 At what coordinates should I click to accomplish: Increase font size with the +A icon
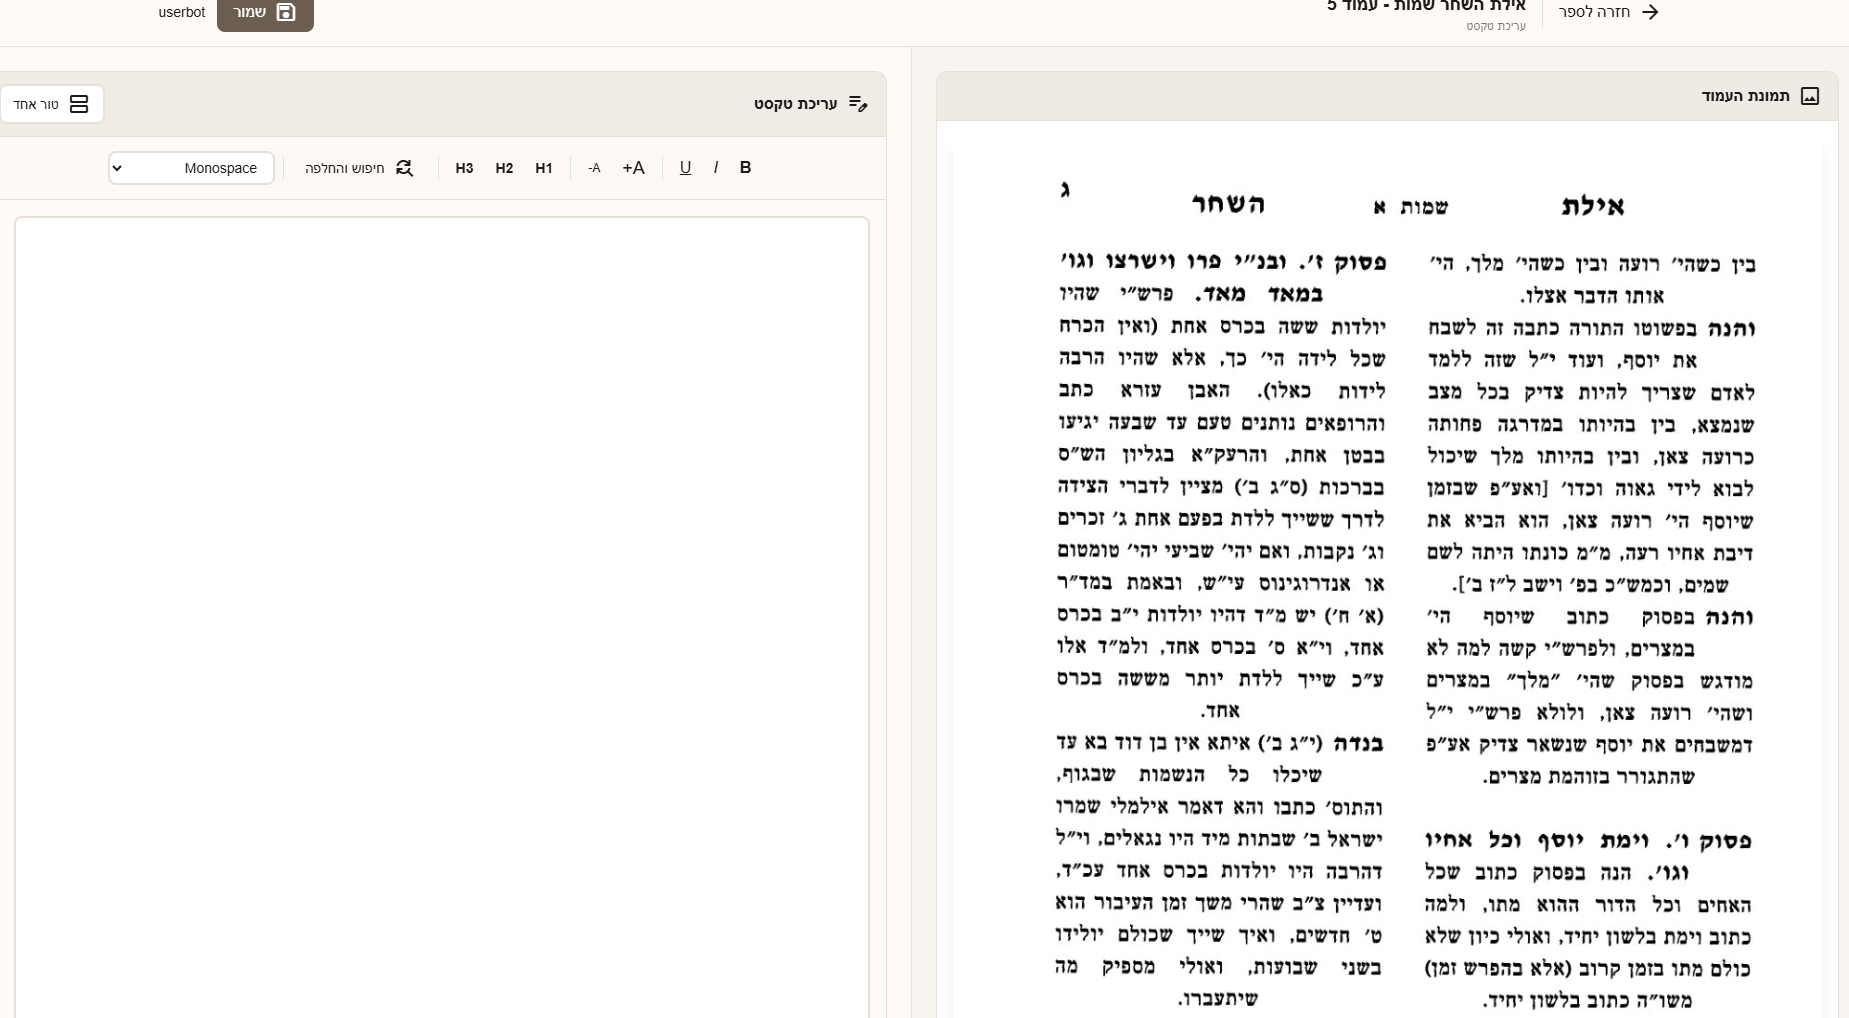click(632, 168)
